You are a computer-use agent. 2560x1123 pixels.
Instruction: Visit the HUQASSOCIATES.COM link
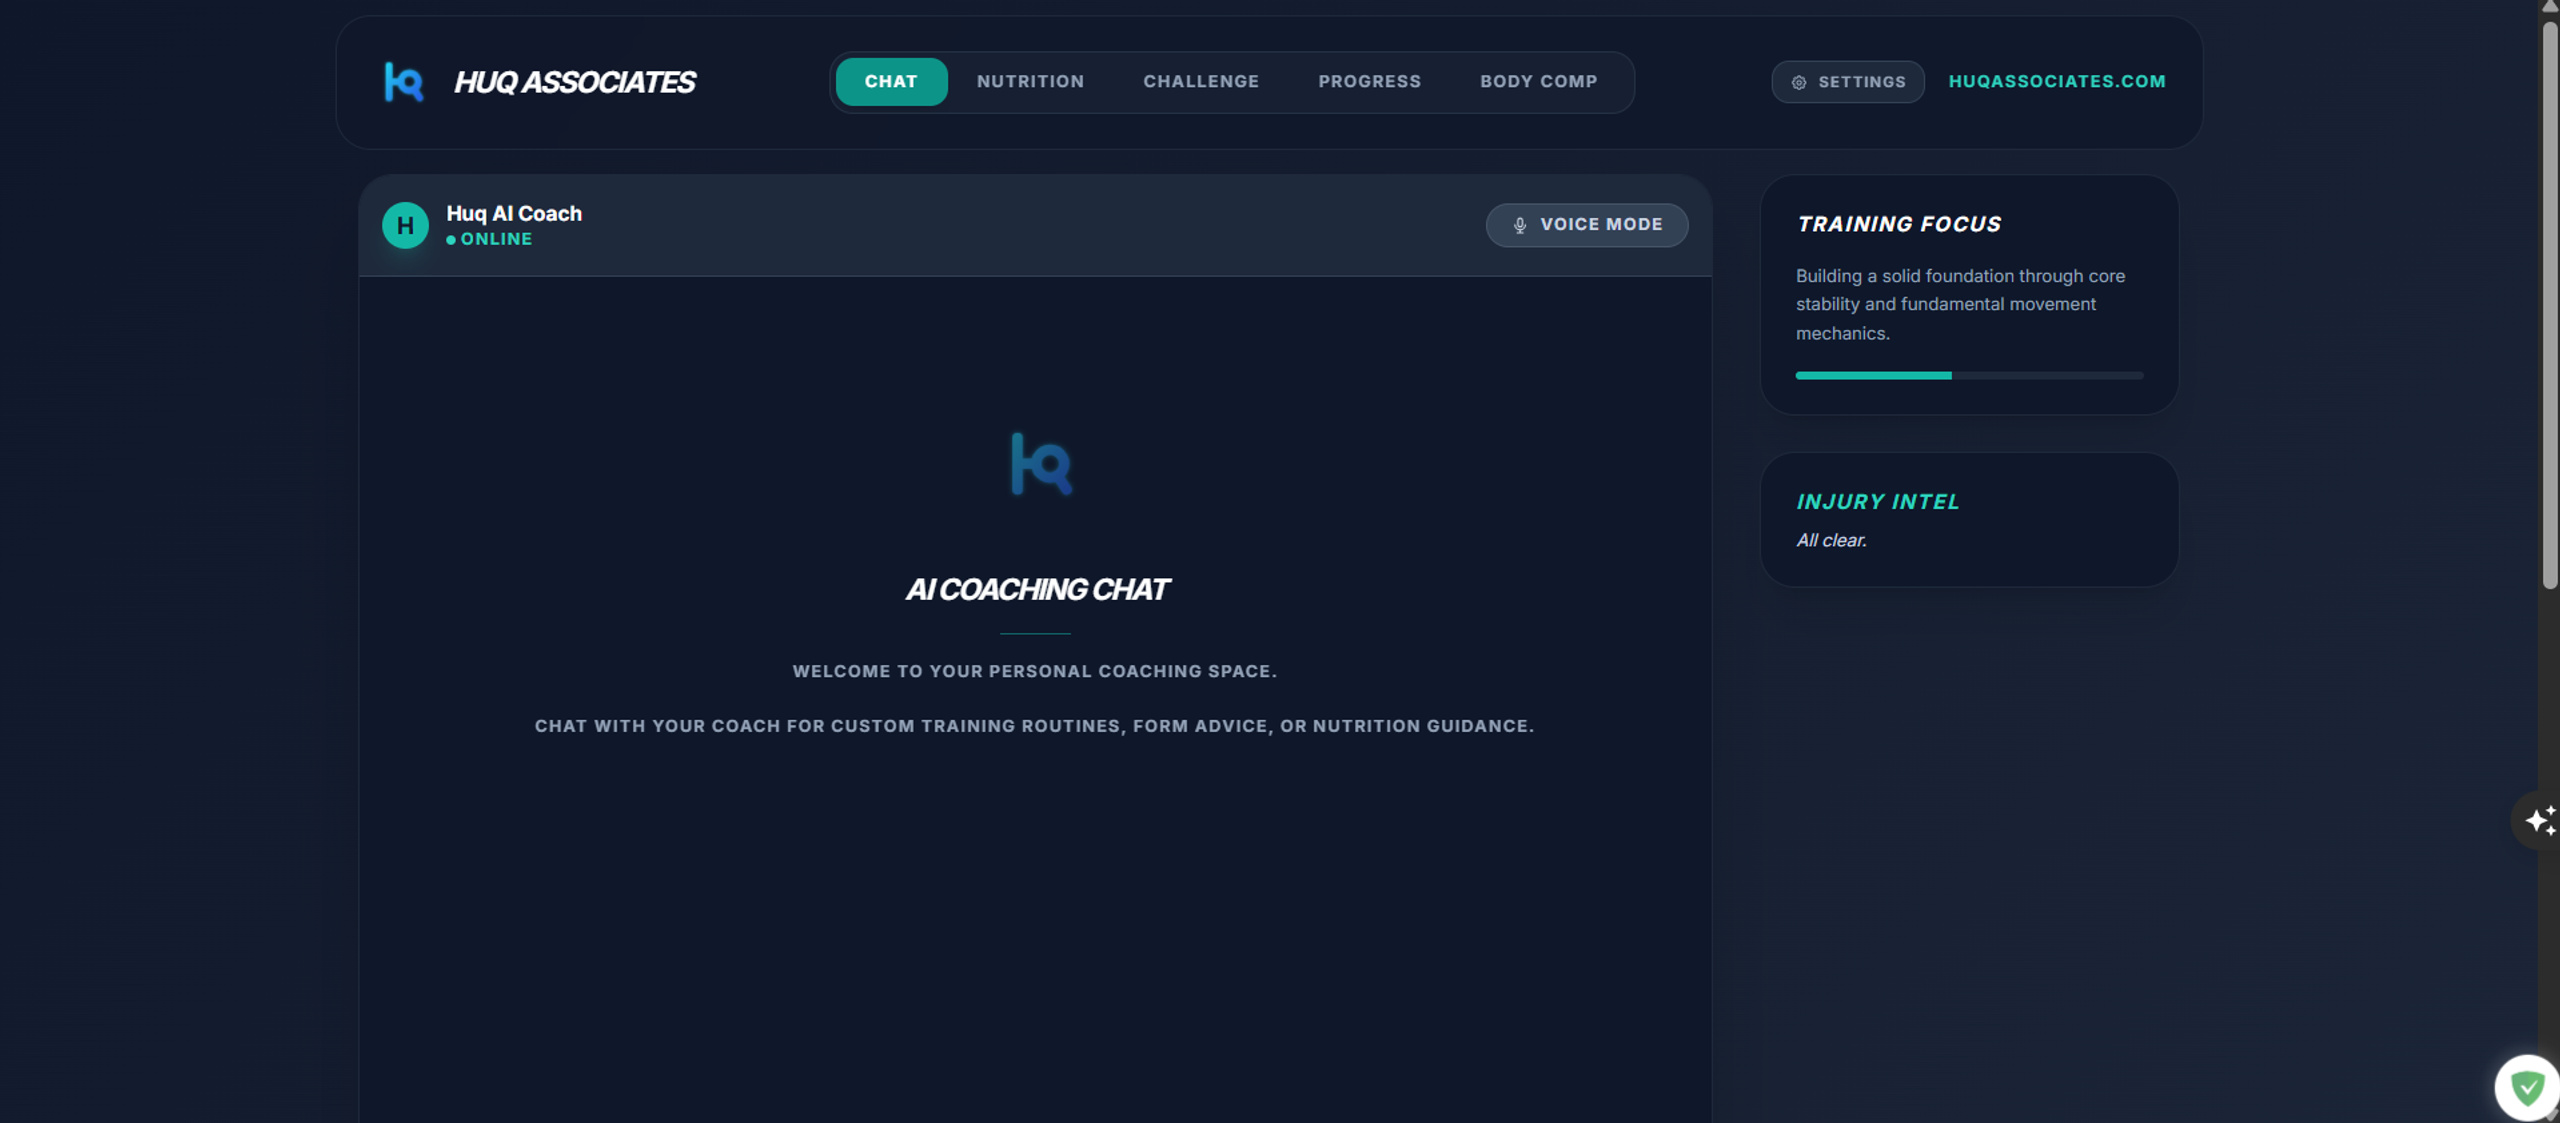(2056, 81)
